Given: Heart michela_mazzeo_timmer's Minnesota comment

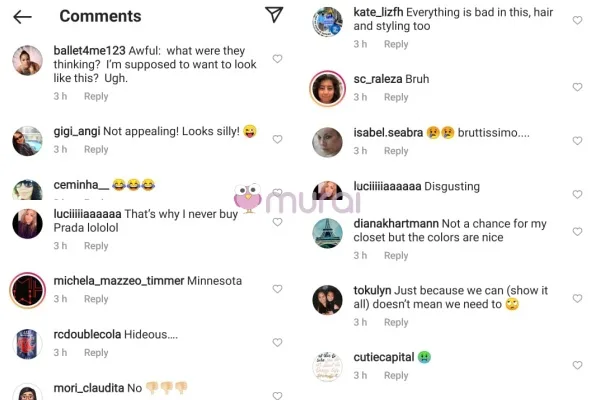Looking at the screenshot, I should pos(278,289).
